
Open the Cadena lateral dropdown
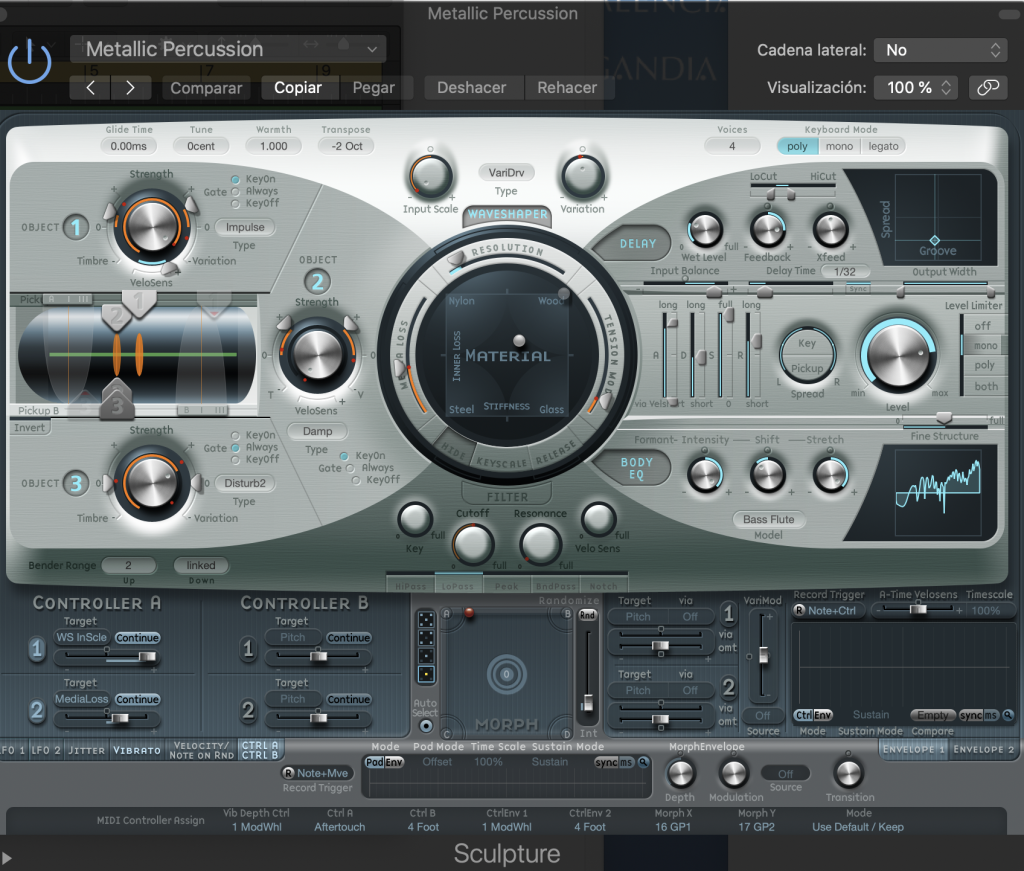tap(940, 50)
